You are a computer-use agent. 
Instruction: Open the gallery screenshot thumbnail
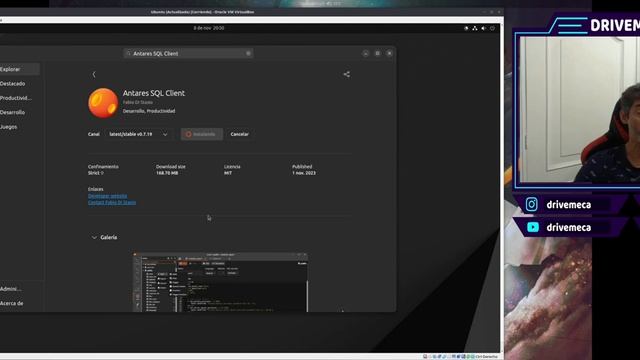[x=220, y=282]
